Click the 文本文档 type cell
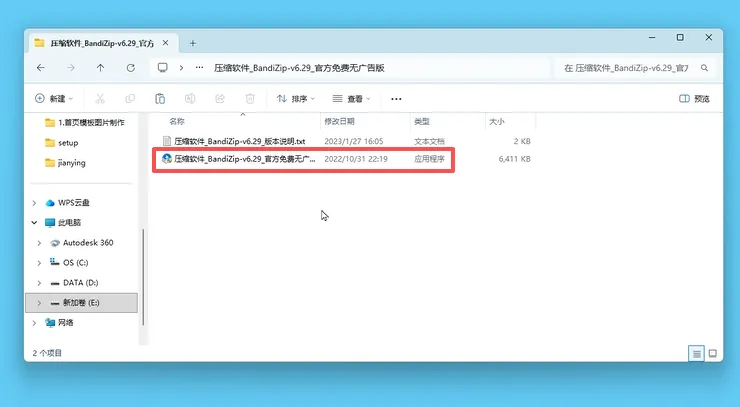740x407 pixels. 429,141
